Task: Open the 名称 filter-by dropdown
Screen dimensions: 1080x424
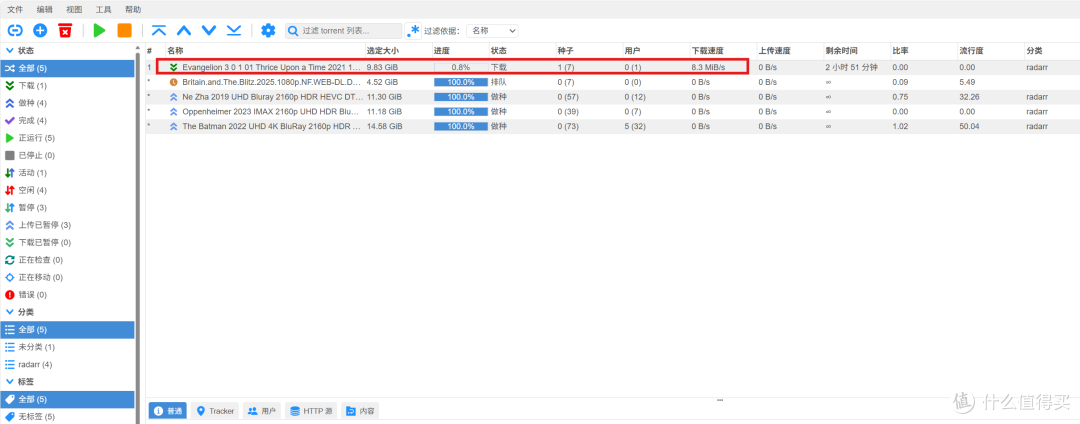Action: click(x=492, y=31)
